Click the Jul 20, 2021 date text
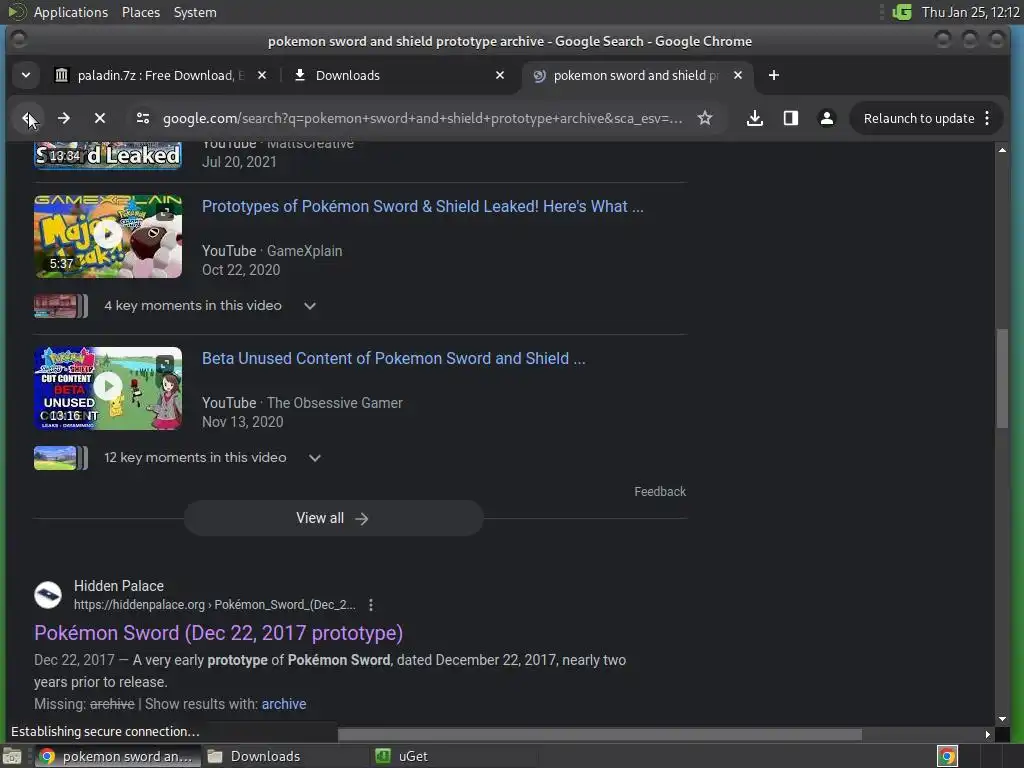 click(x=239, y=162)
